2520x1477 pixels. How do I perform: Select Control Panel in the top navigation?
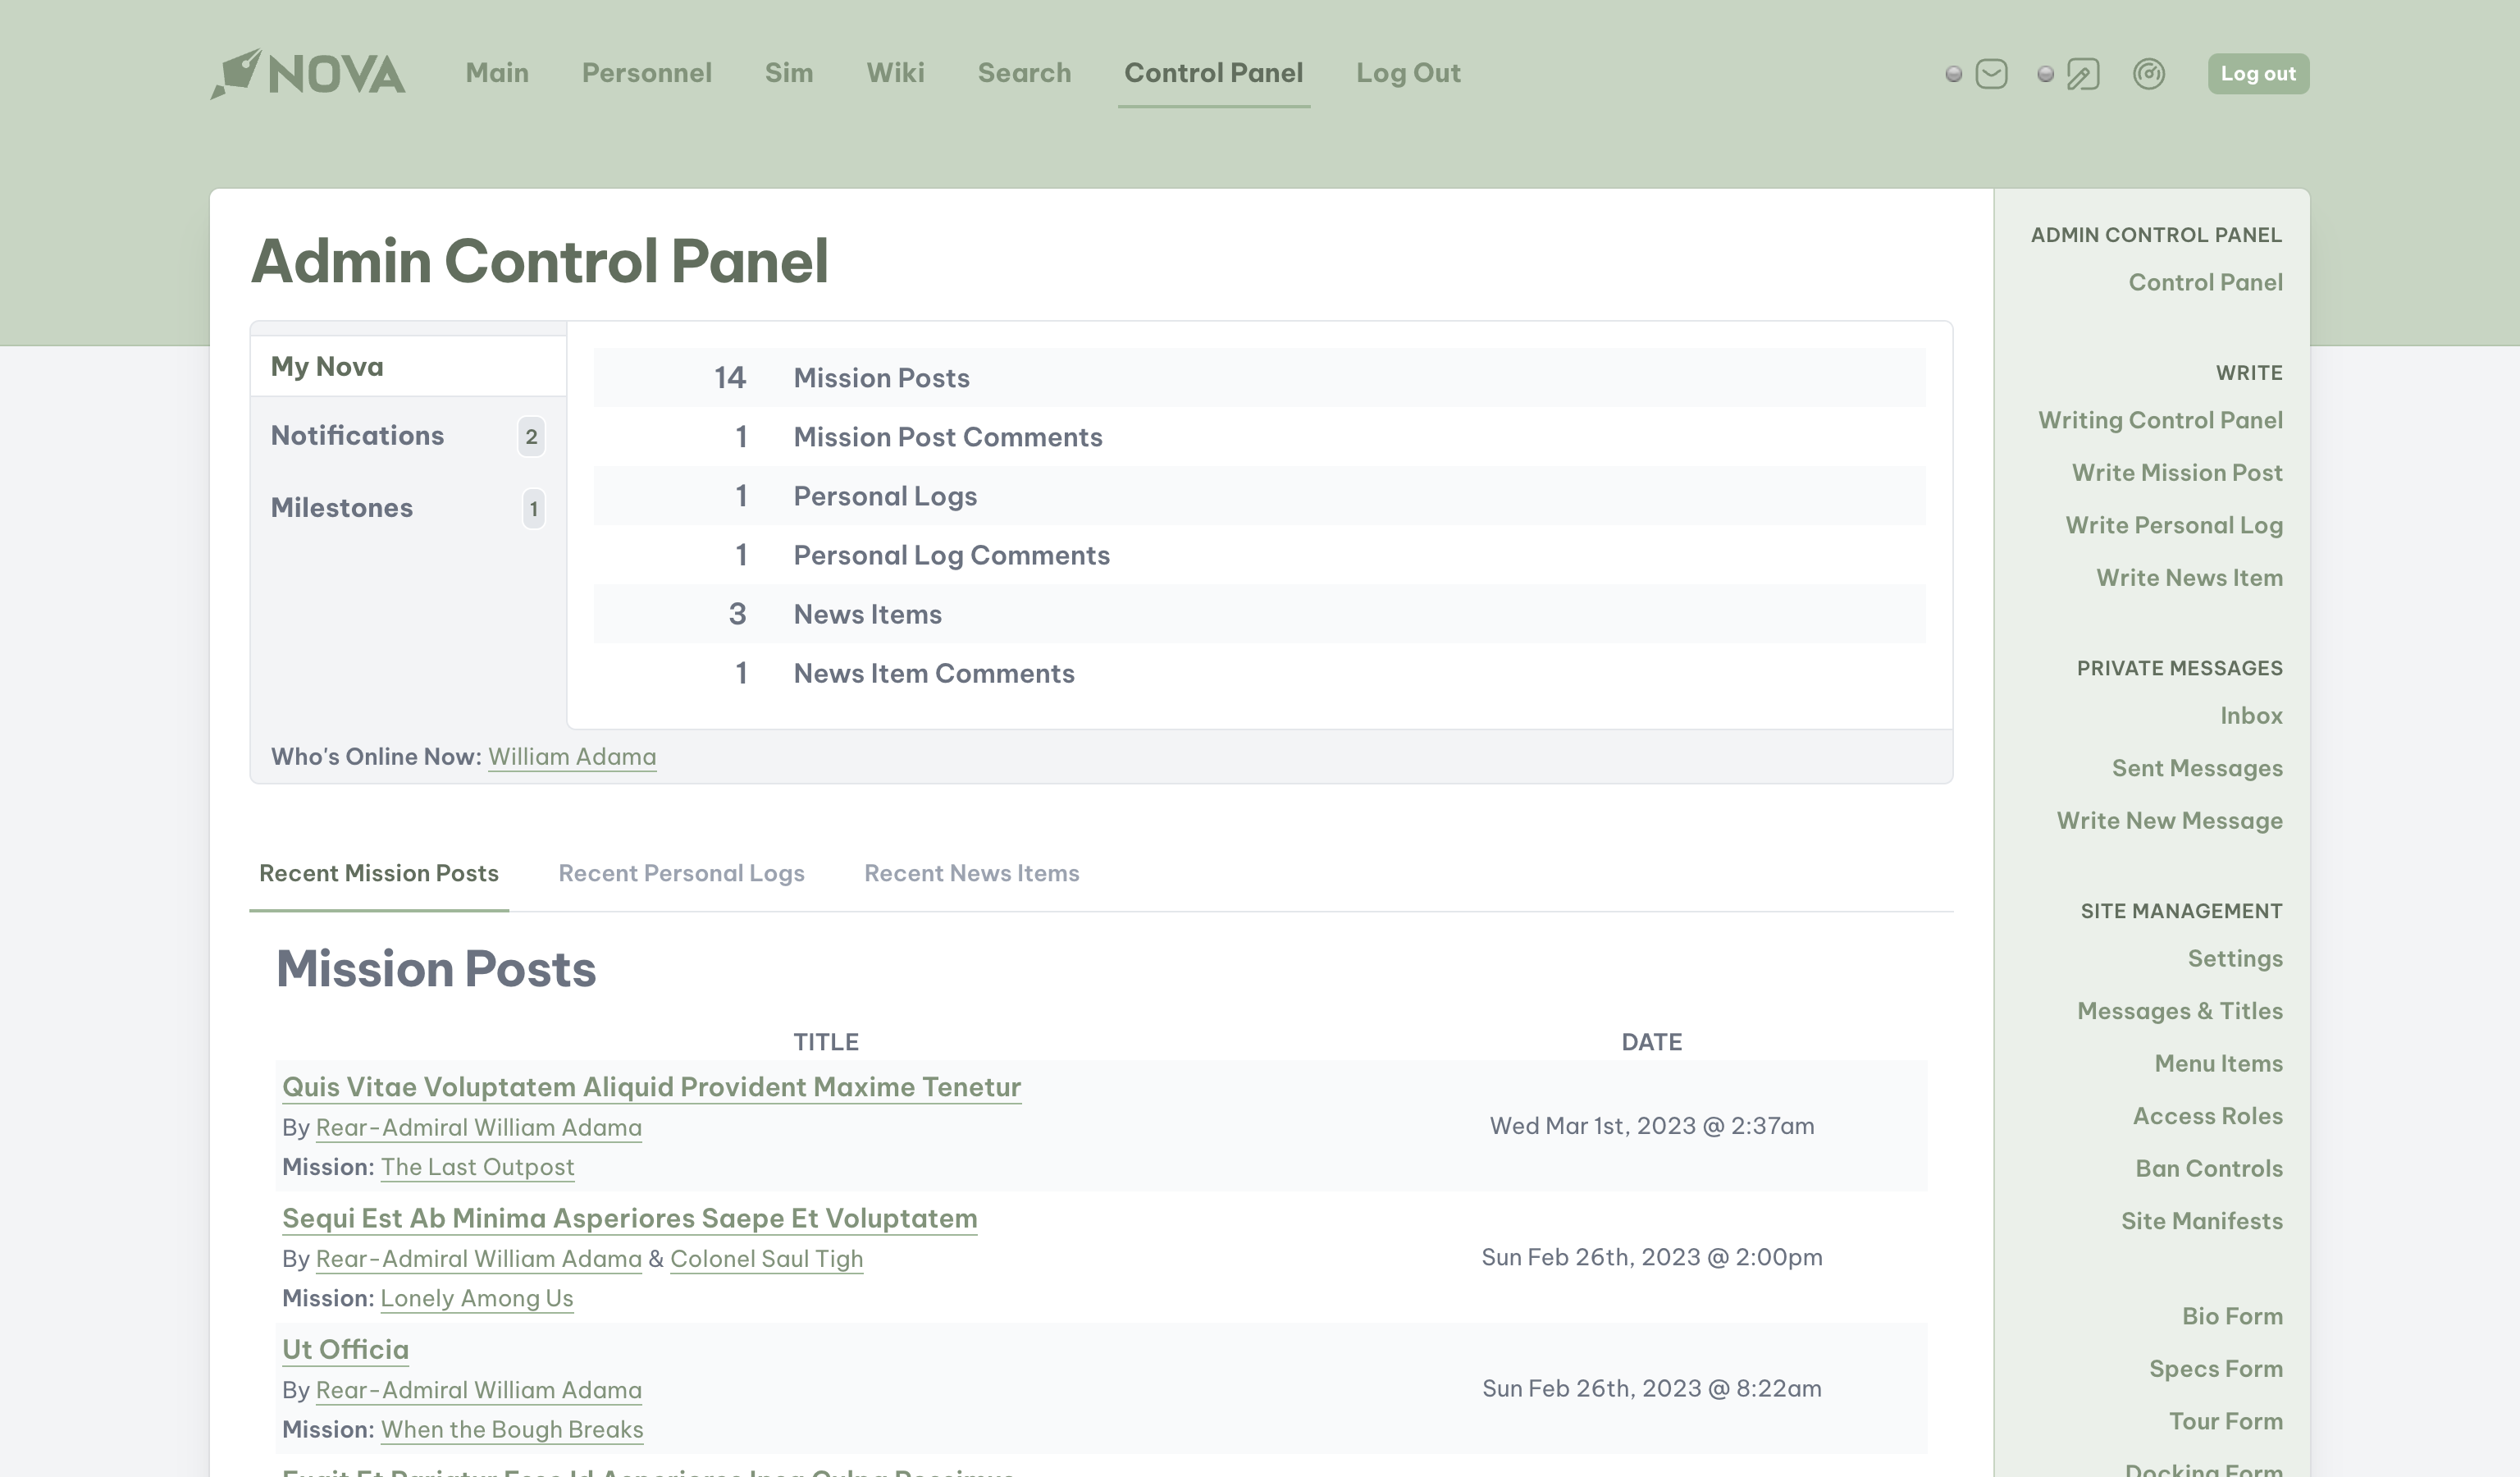[1213, 73]
